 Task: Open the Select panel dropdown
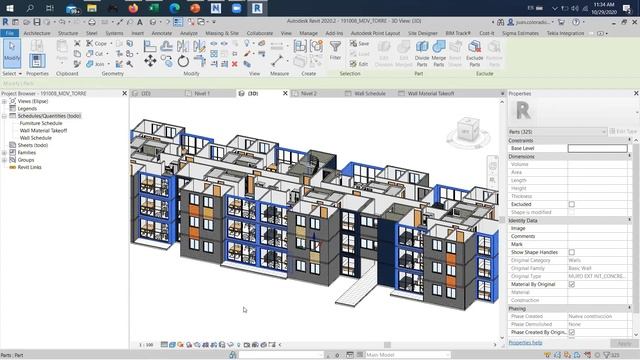(12, 73)
